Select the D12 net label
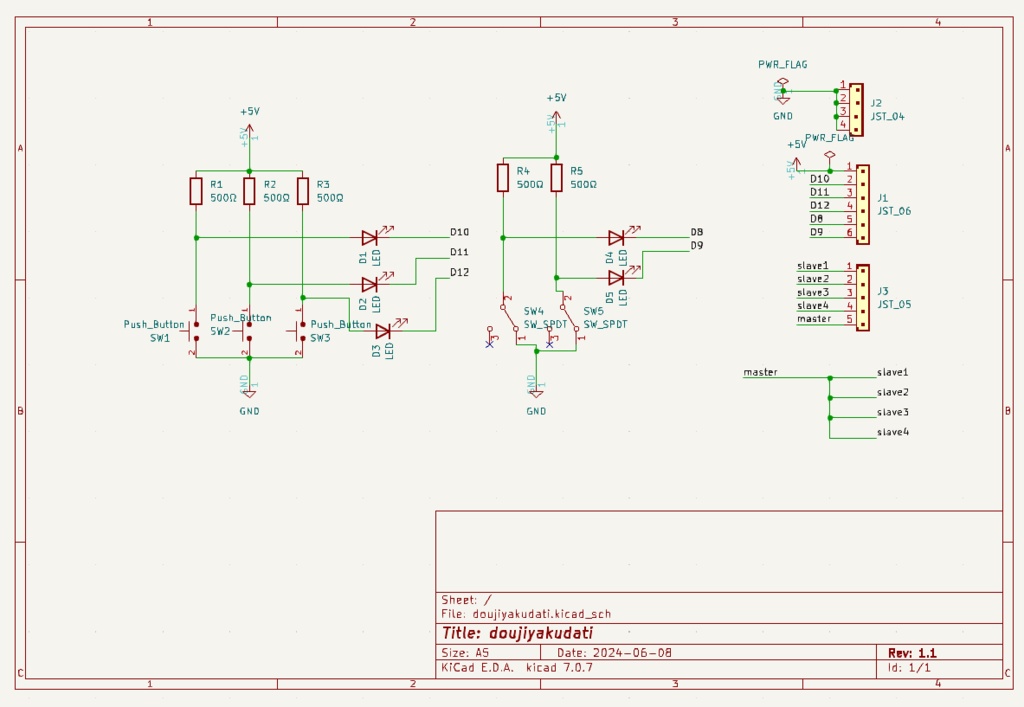The height and width of the screenshot is (707, 1024). (460, 272)
